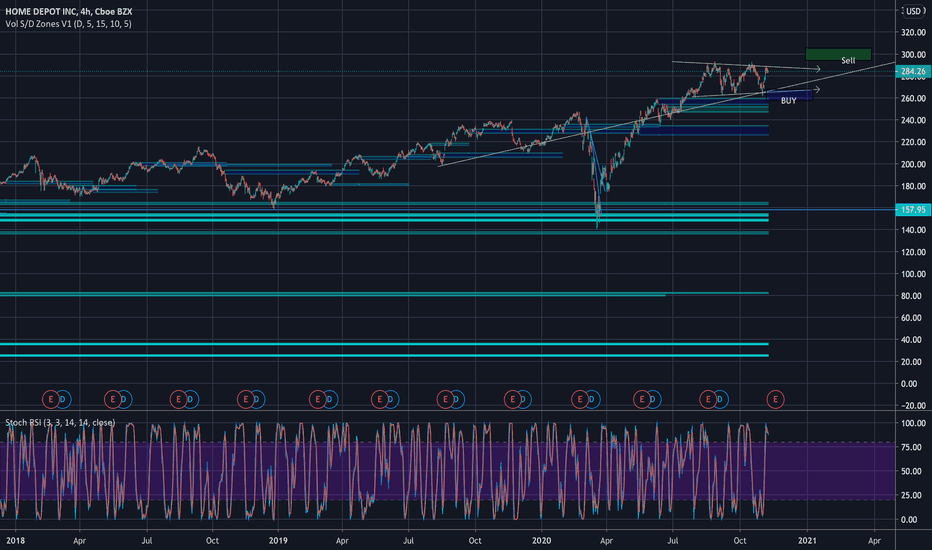Open the May 2019 earnings E marker
932x550 pixels.
click(x=380, y=399)
